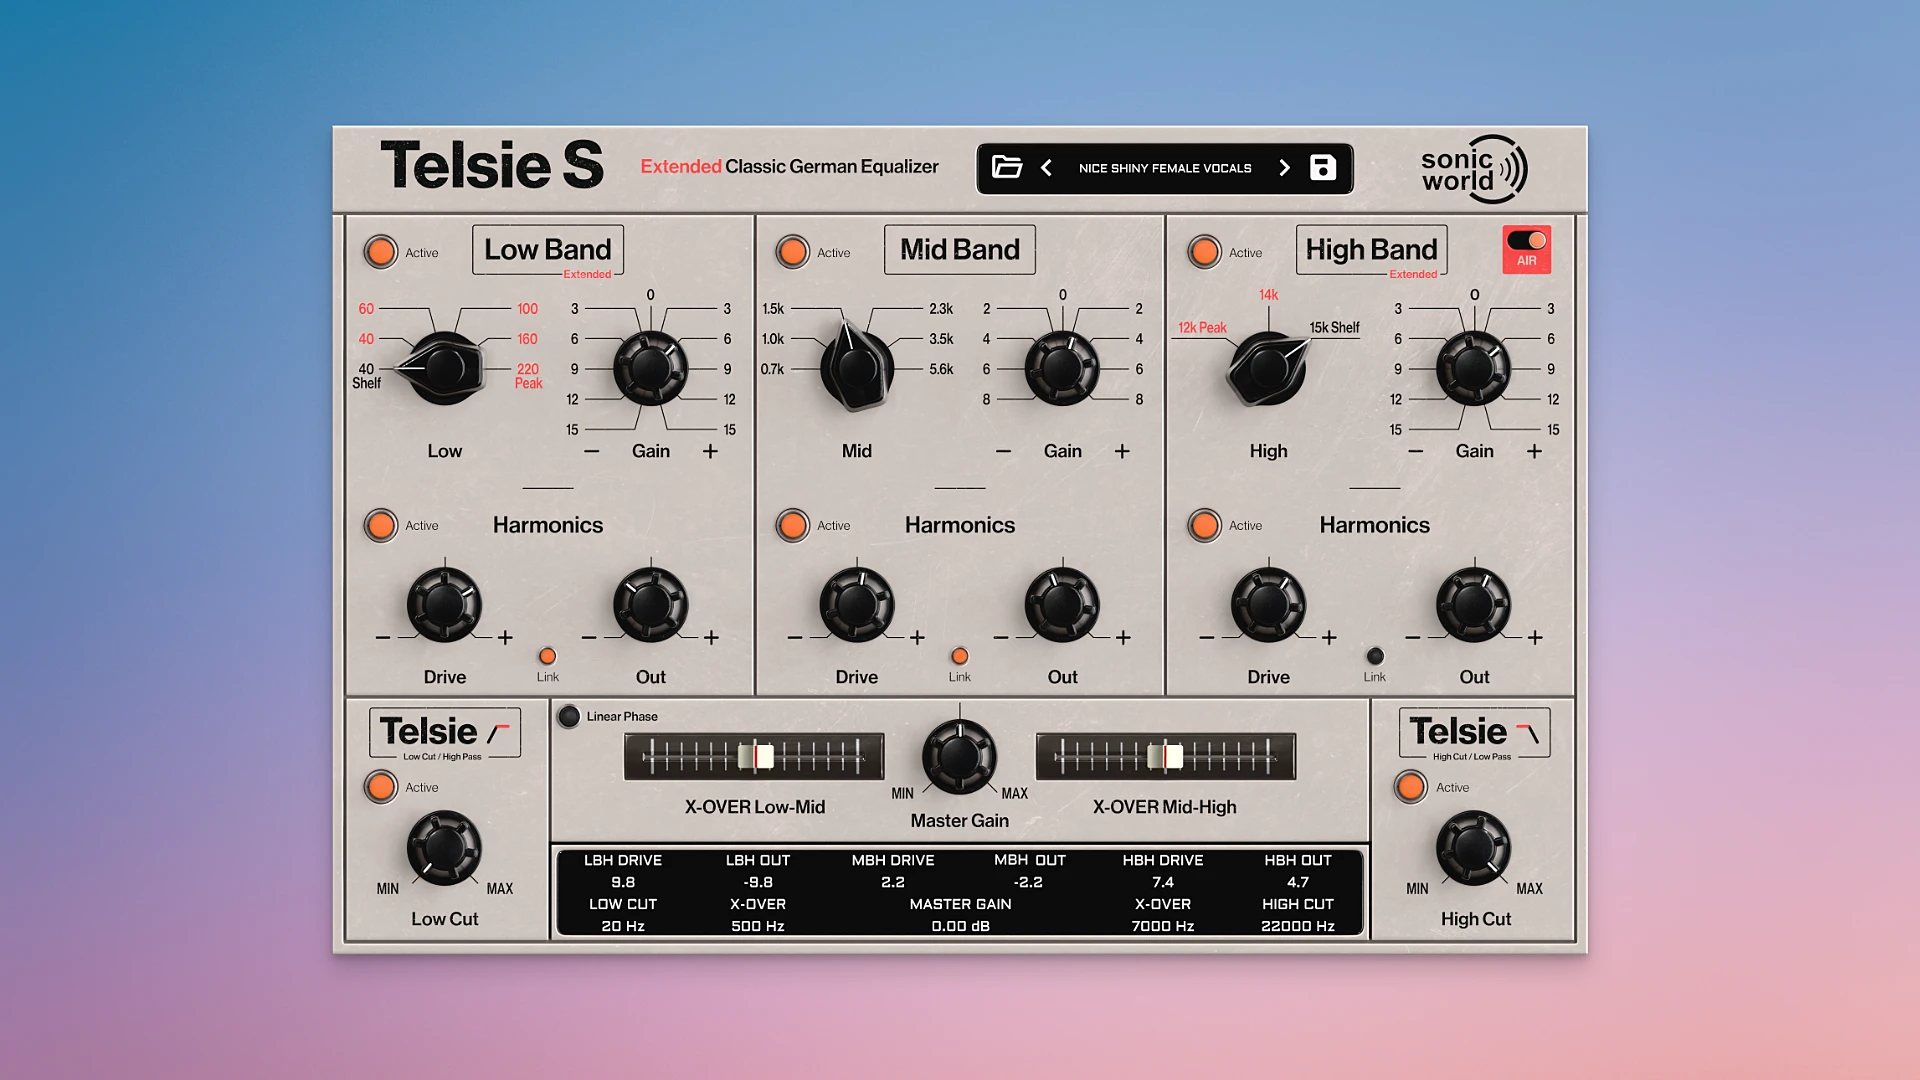1920x1080 pixels.
Task: Select the High Band section header
Action: point(1371,249)
